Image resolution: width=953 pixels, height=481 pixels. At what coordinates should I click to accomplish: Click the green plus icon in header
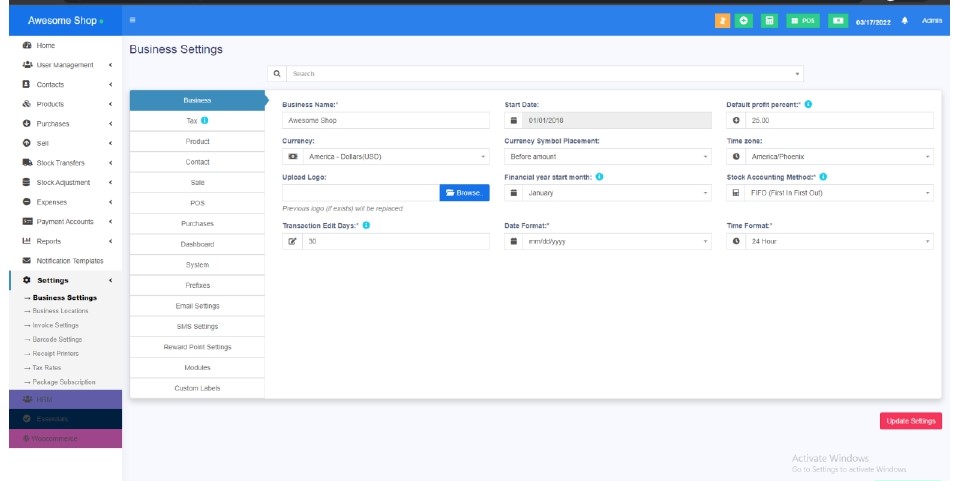coord(745,20)
